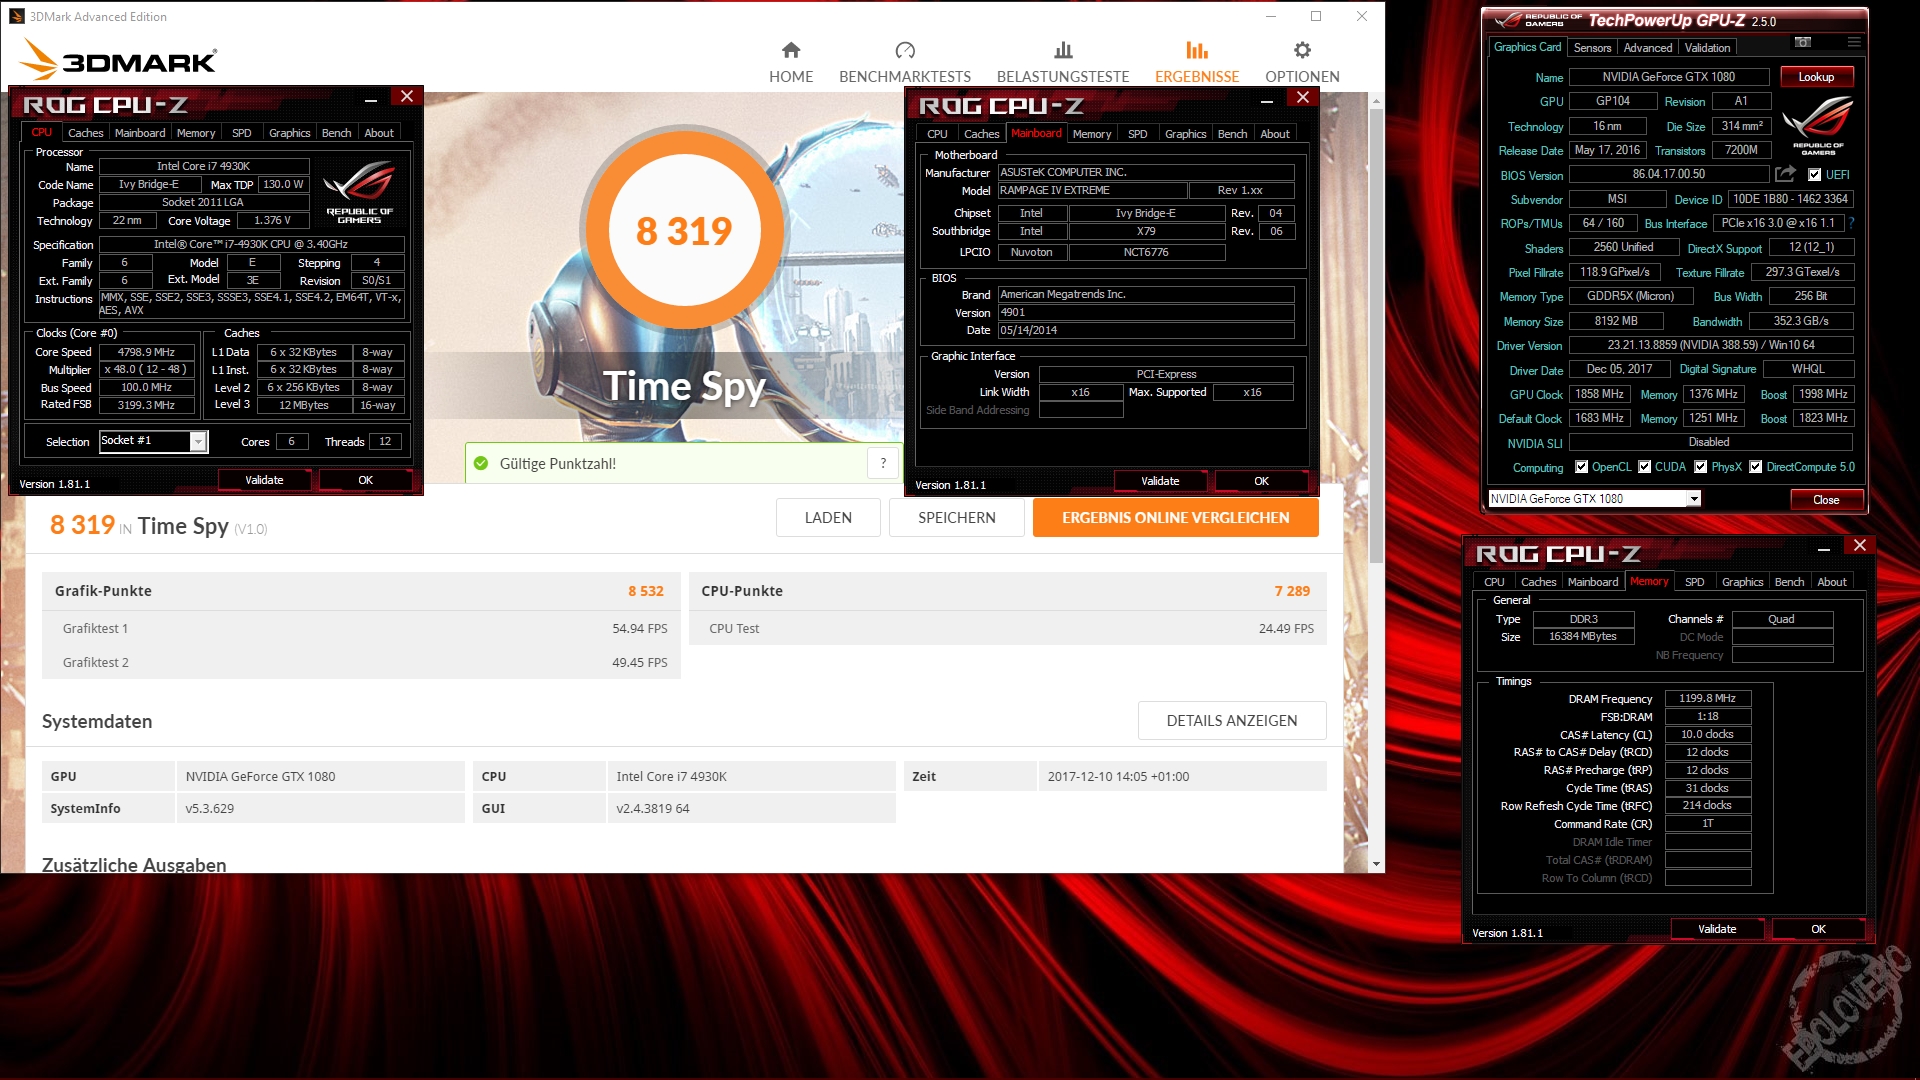Viewport: 1920px width, 1080px height.
Task: Click the BIOS Version field in GPU-Z
Action: pyautogui.click(x=1668, y=174)
